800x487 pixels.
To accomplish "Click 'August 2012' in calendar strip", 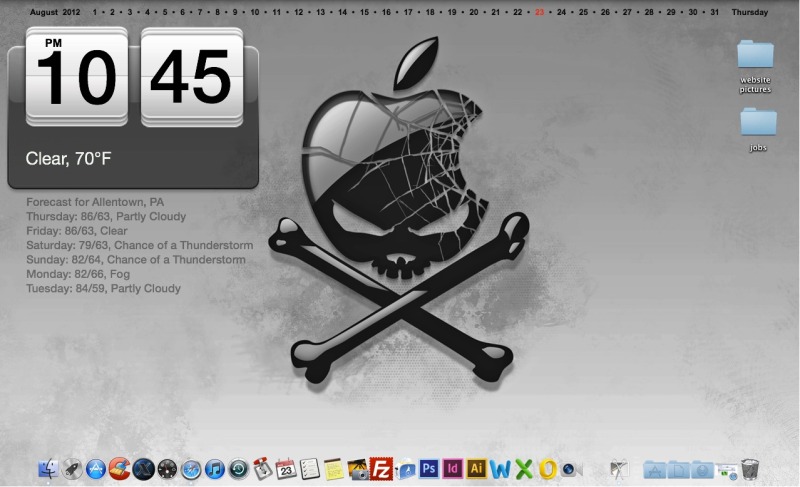I will point(55,12).
